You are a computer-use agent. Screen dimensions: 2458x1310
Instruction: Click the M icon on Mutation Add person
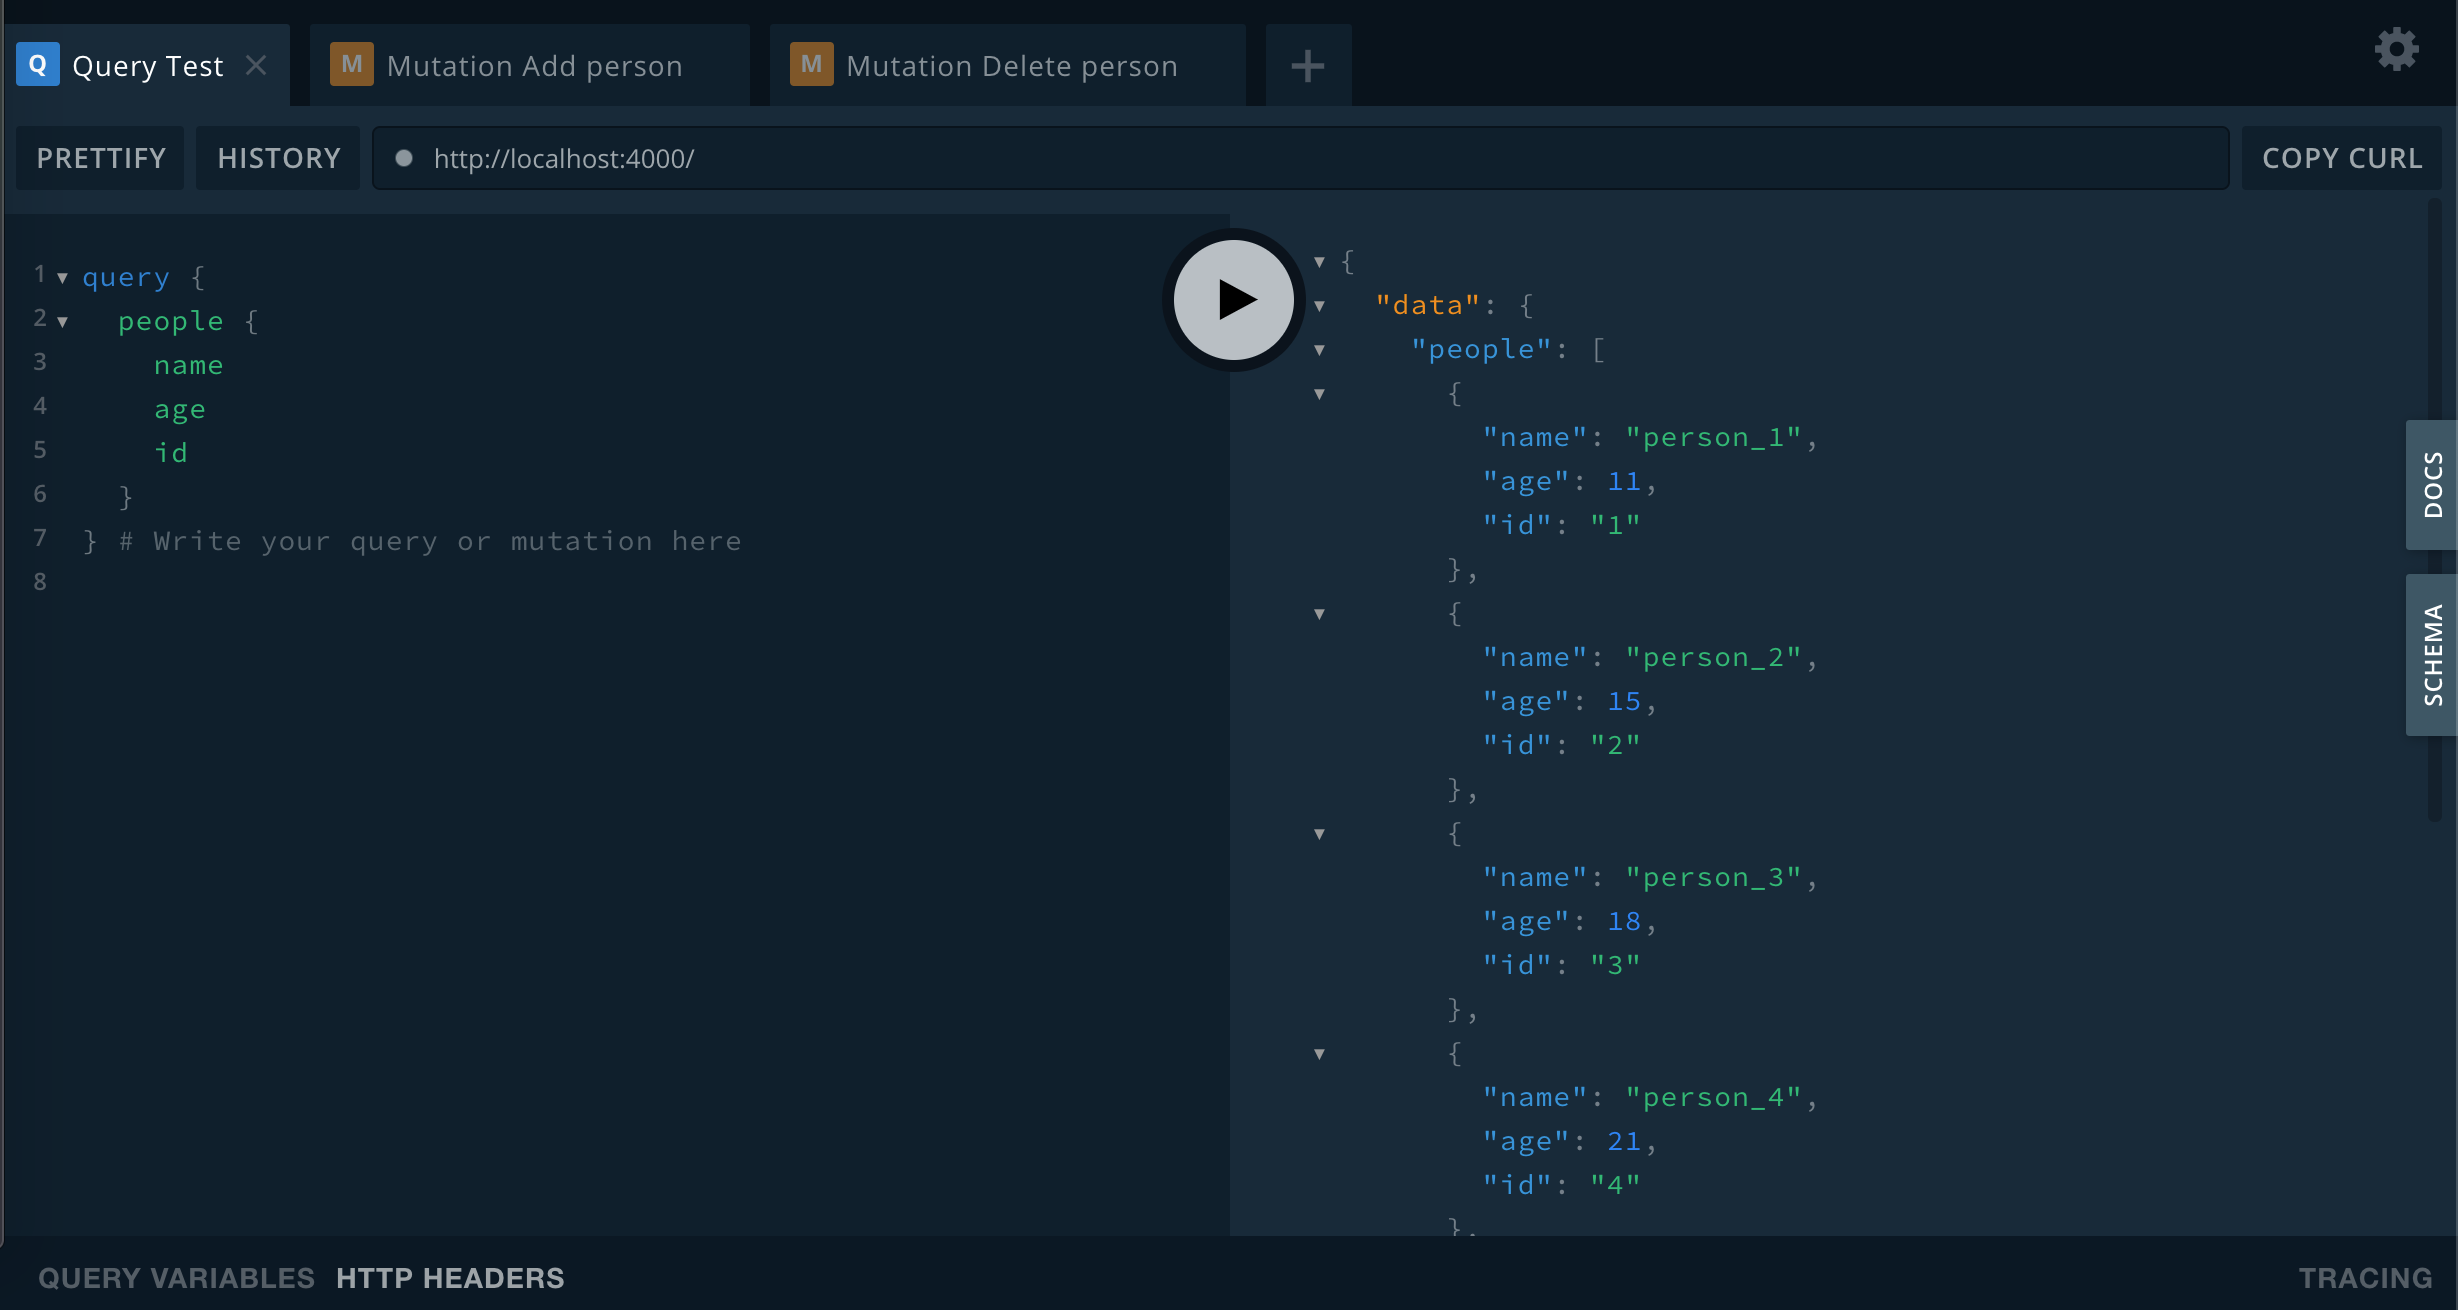[x=351, y=65]
